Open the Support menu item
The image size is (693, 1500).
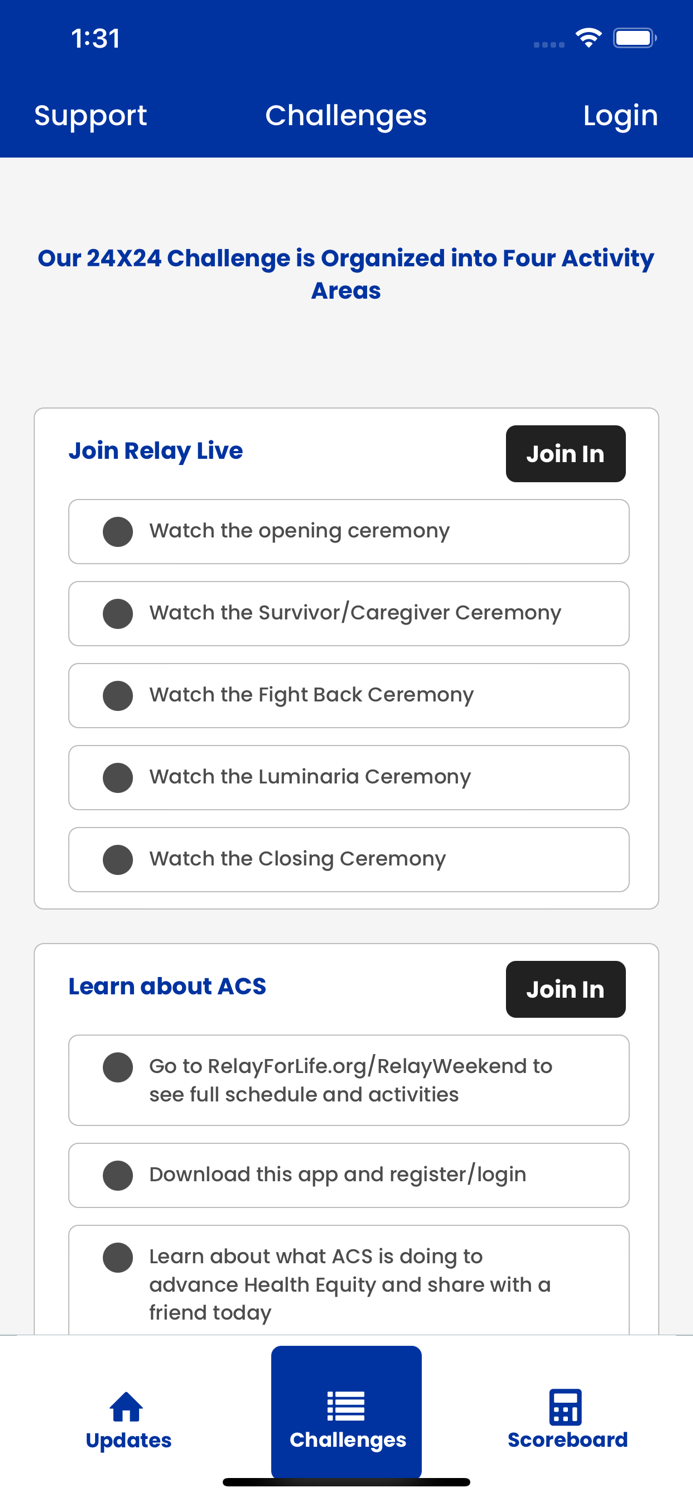tap(90, 116)
